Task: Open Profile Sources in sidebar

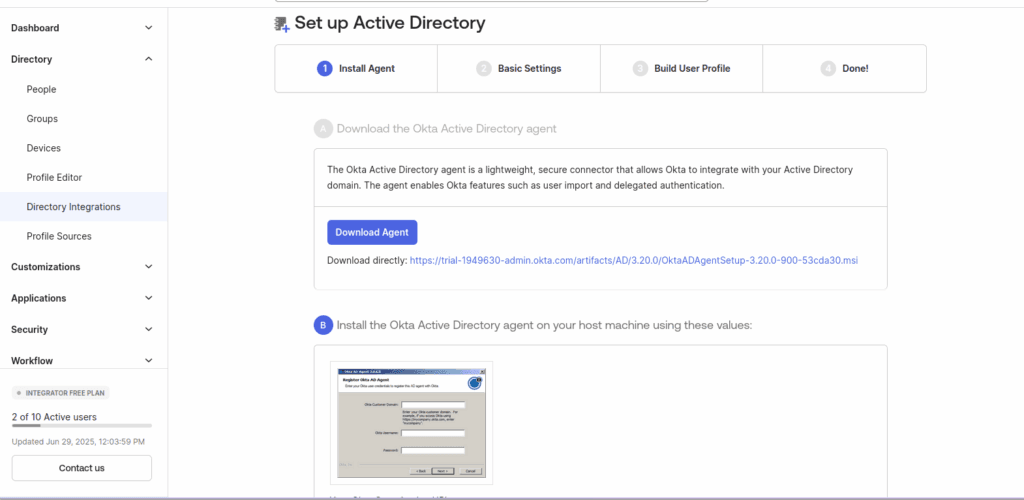Action: (x=59, y=236)
